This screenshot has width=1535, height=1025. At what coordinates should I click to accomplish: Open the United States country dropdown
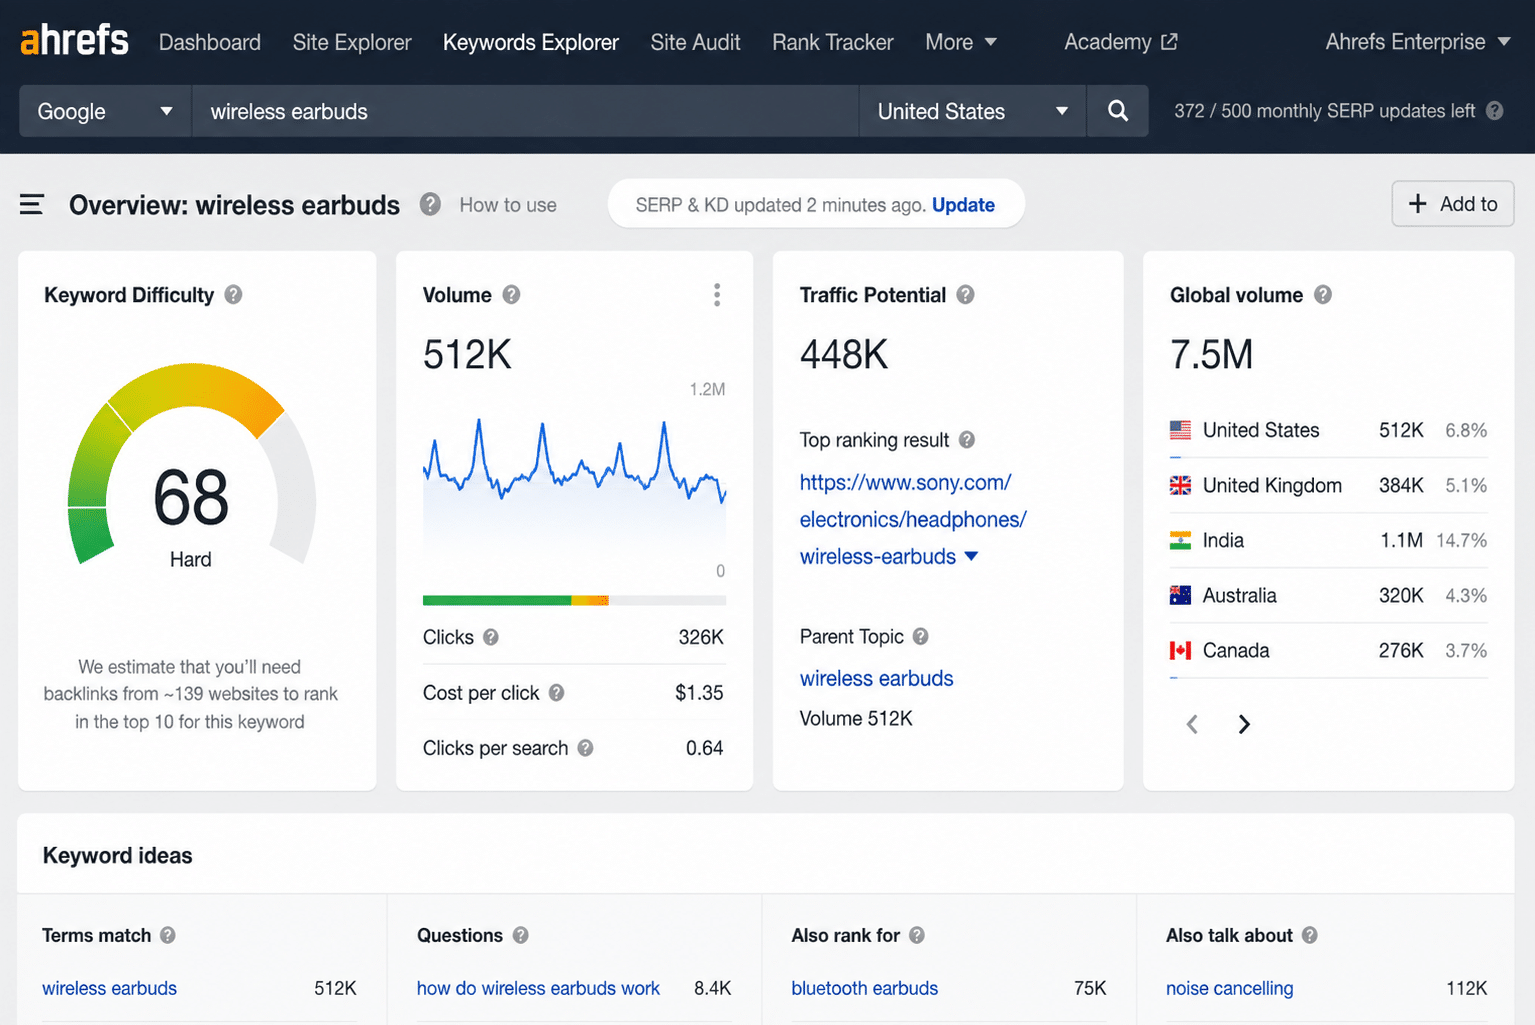[x=973, y=111]
